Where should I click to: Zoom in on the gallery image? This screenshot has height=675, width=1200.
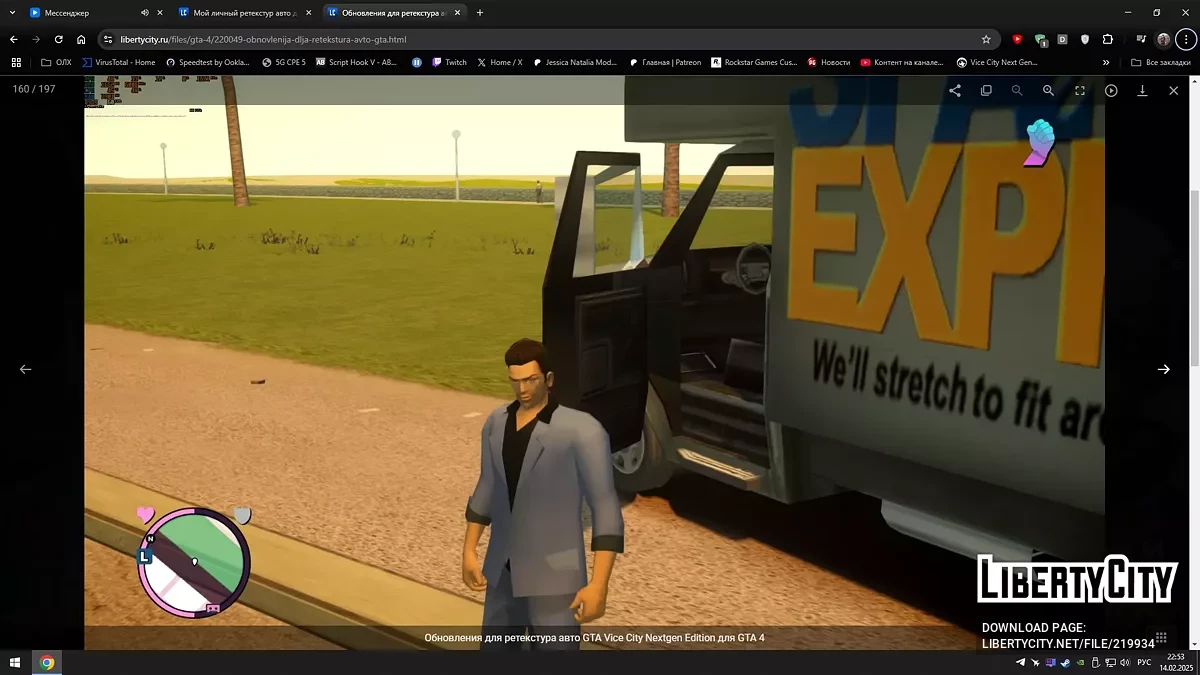[1048, 90]
